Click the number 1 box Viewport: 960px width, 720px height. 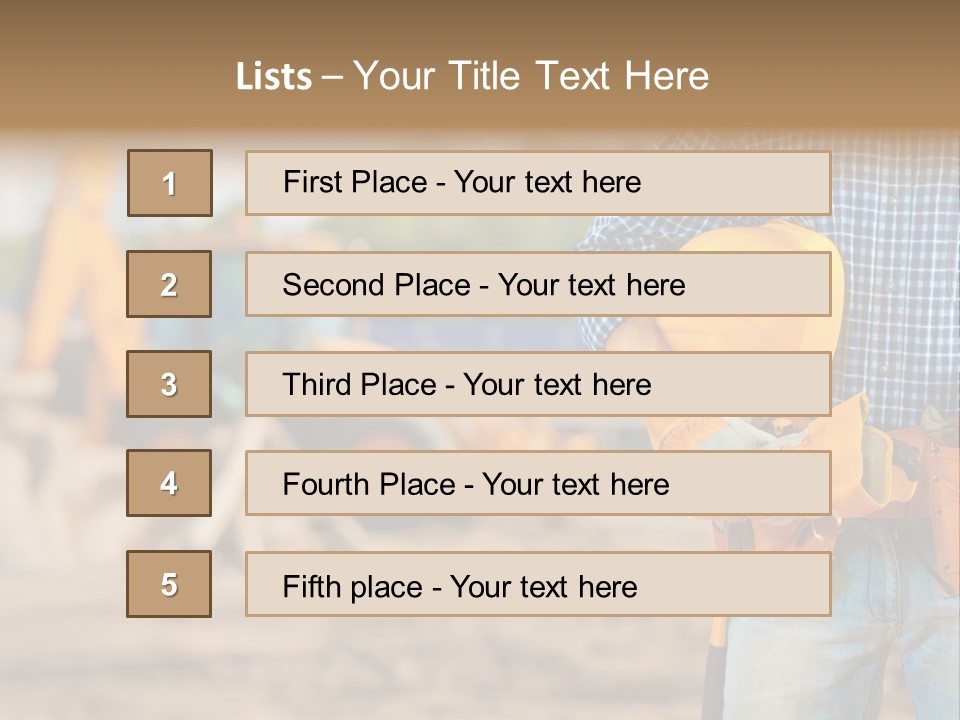point(170,183)
